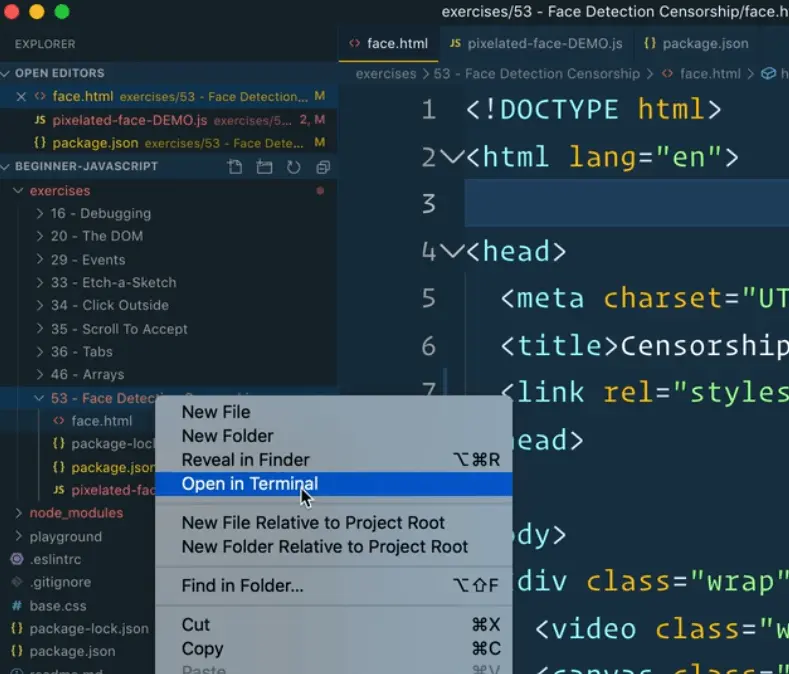Open the package.json editor tab
Viewport: 789px width, 674px height.
tap(695, 44)
